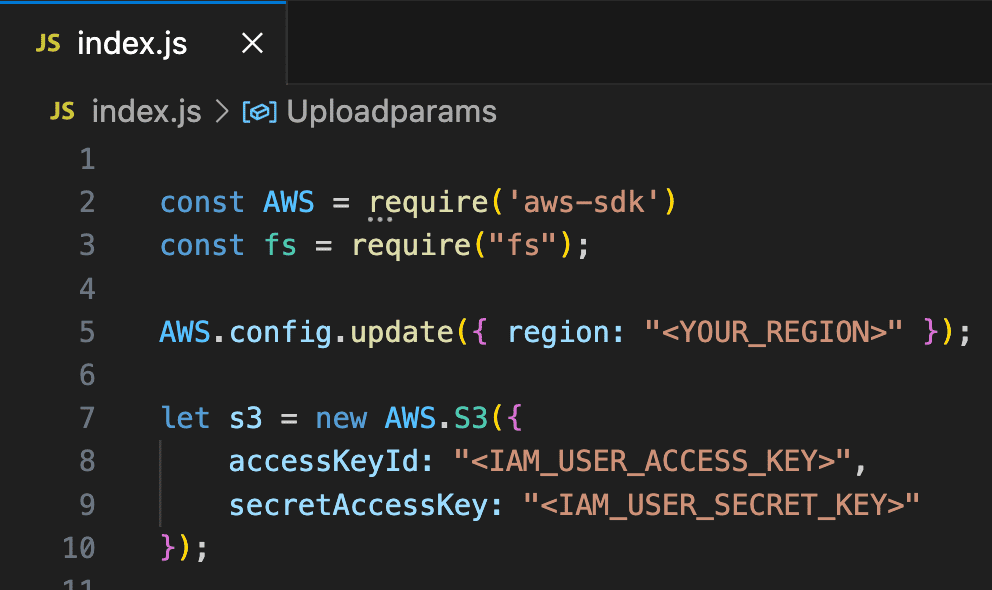The height and width of the screenshot is (590, 992).
Task: Open the Uploadparams breadcrumb dropdown
Action: pyautogui.click(x=391, y=111)
